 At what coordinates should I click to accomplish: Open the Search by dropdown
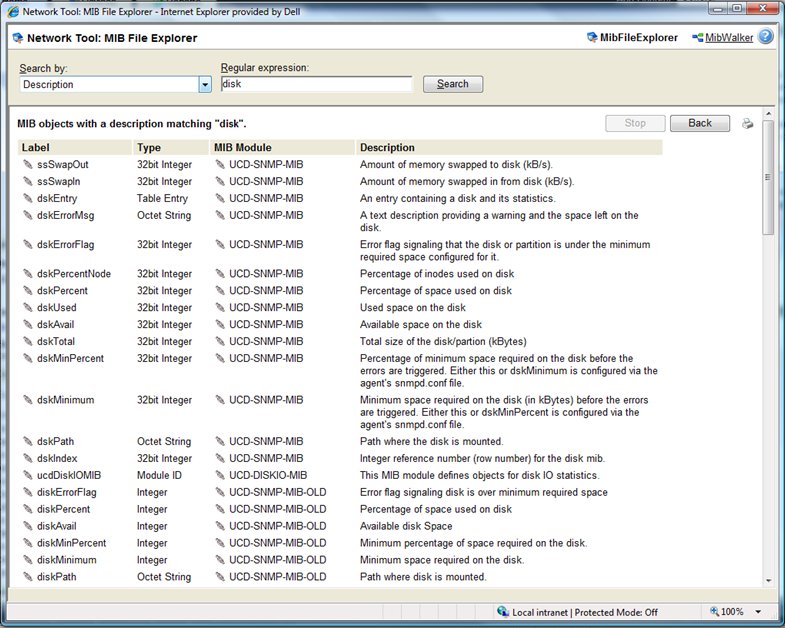(x=205, y=85)
